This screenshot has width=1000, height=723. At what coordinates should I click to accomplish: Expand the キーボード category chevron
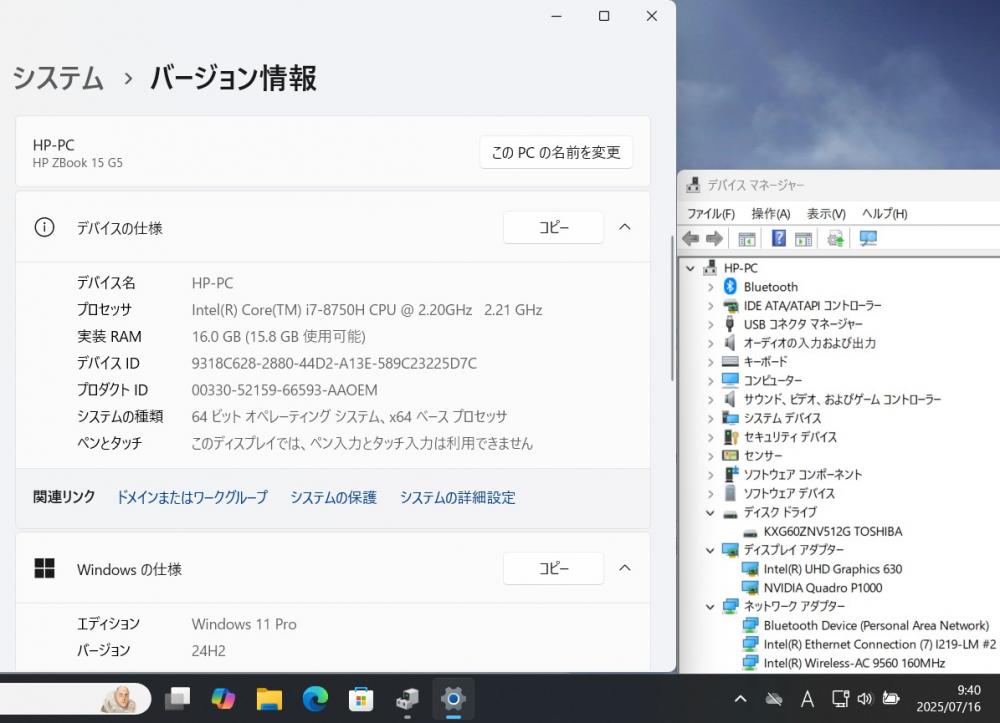[x=710, y=362]
